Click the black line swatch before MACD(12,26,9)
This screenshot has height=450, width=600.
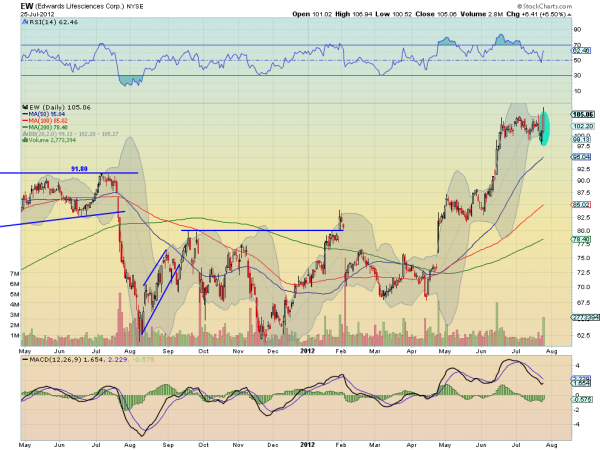pos(25,360)
